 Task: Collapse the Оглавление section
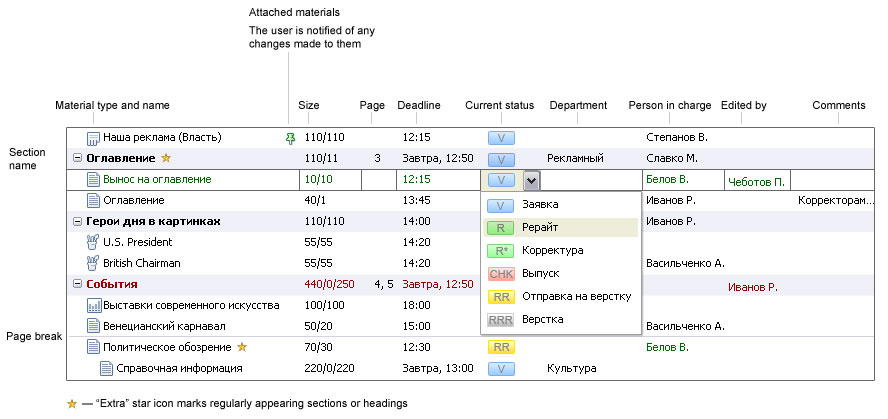78,159
